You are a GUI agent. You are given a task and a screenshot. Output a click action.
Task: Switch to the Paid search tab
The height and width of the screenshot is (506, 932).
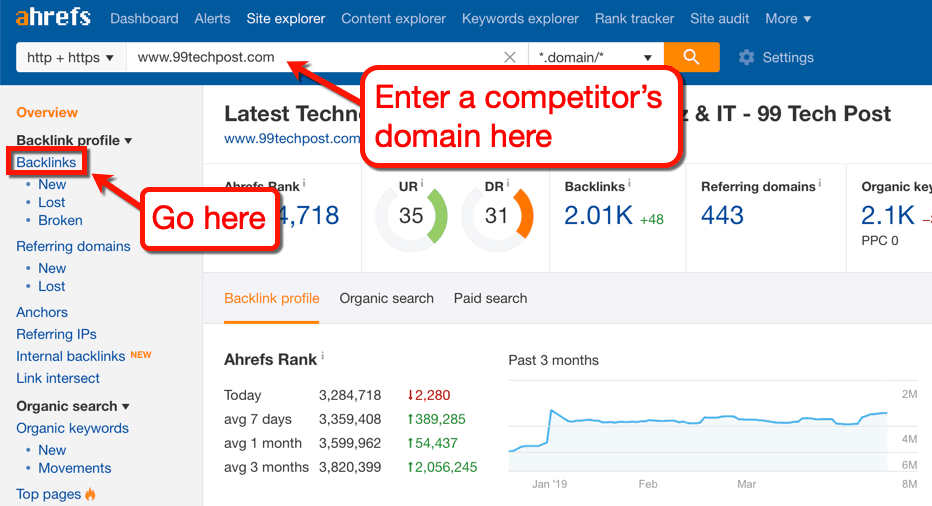pos(490,298)
